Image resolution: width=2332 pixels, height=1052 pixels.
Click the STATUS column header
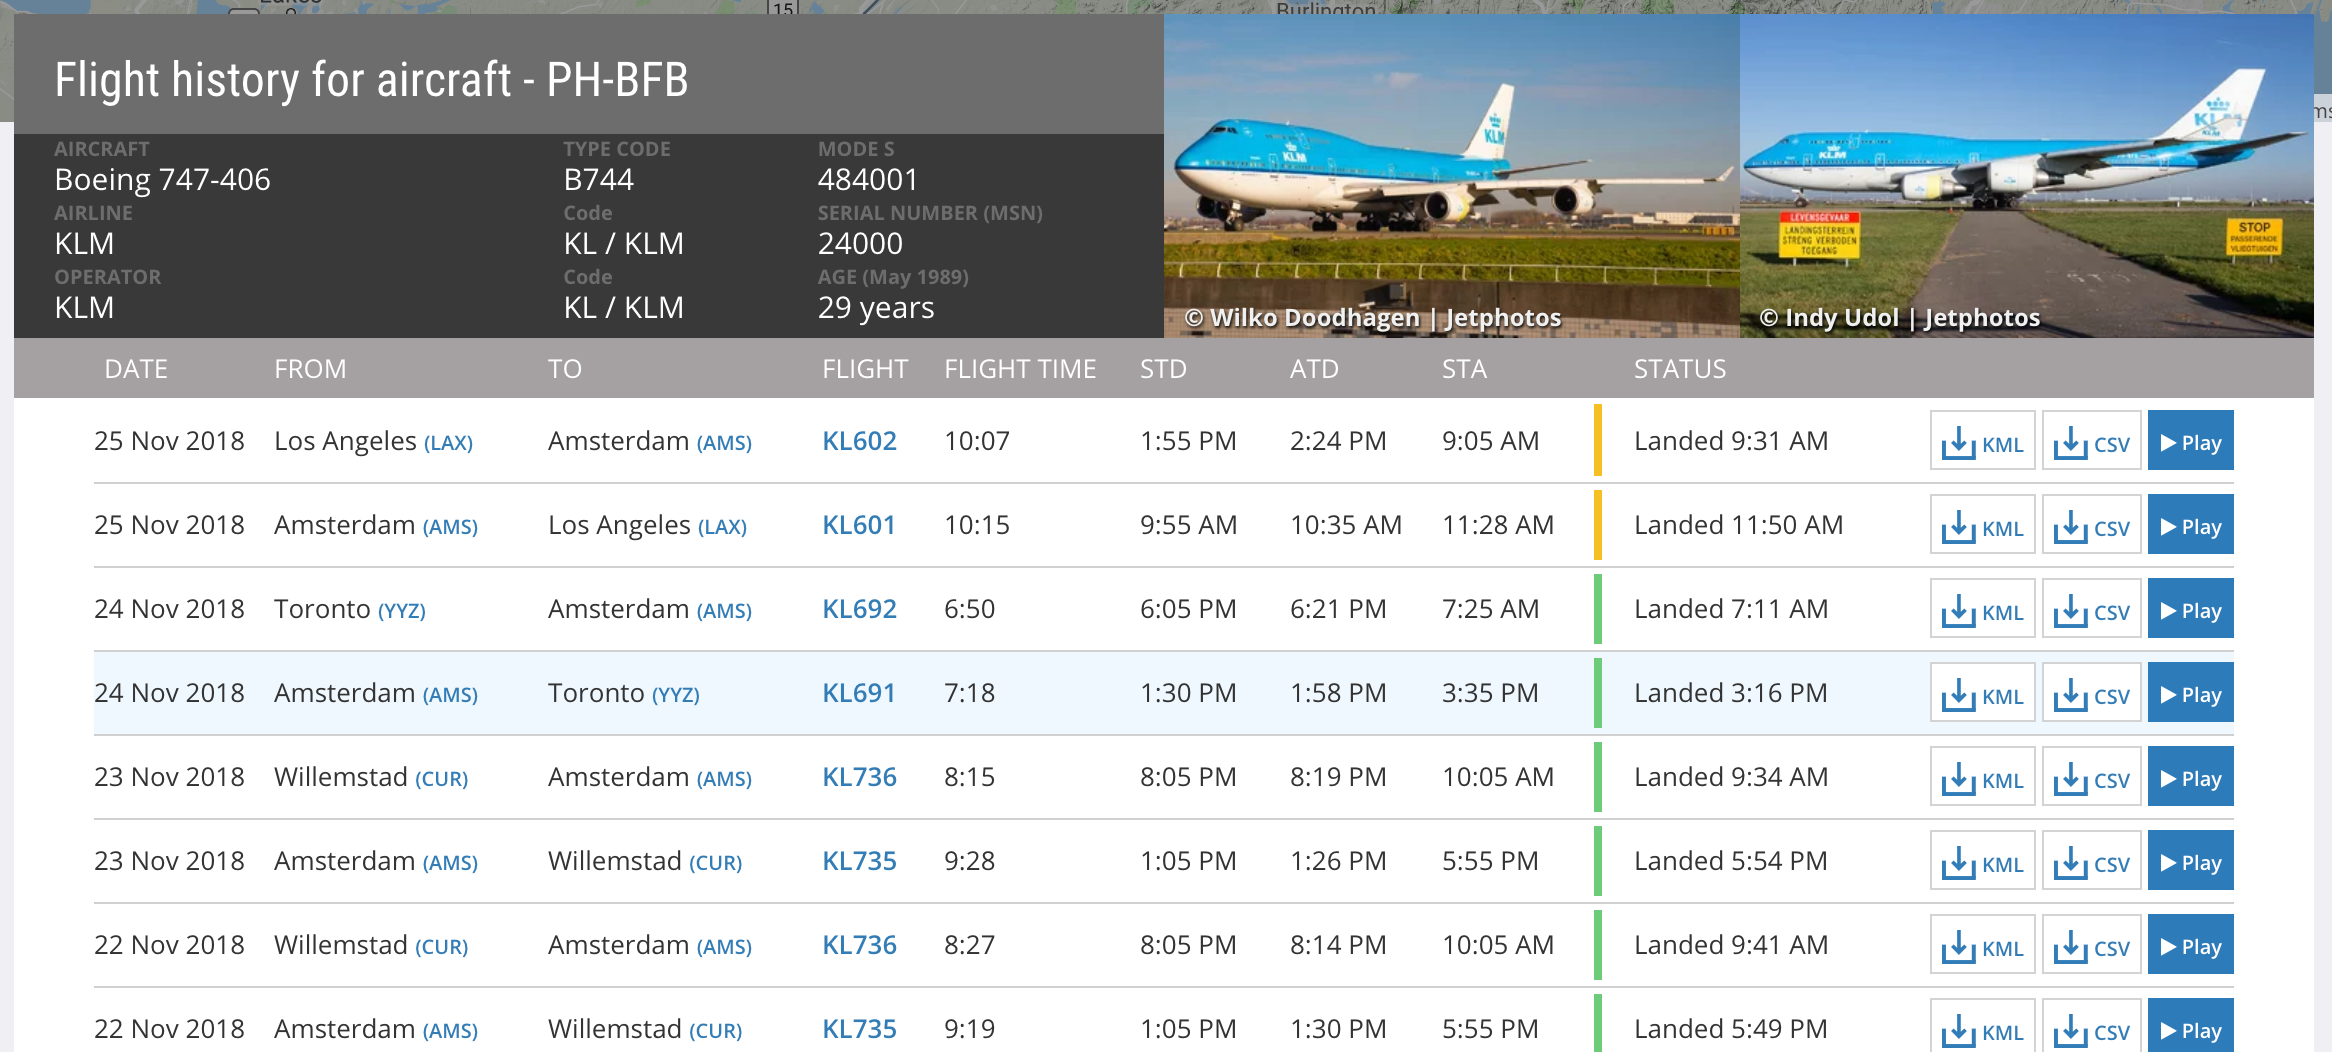pyautogui.click(x=1679, y=369)
